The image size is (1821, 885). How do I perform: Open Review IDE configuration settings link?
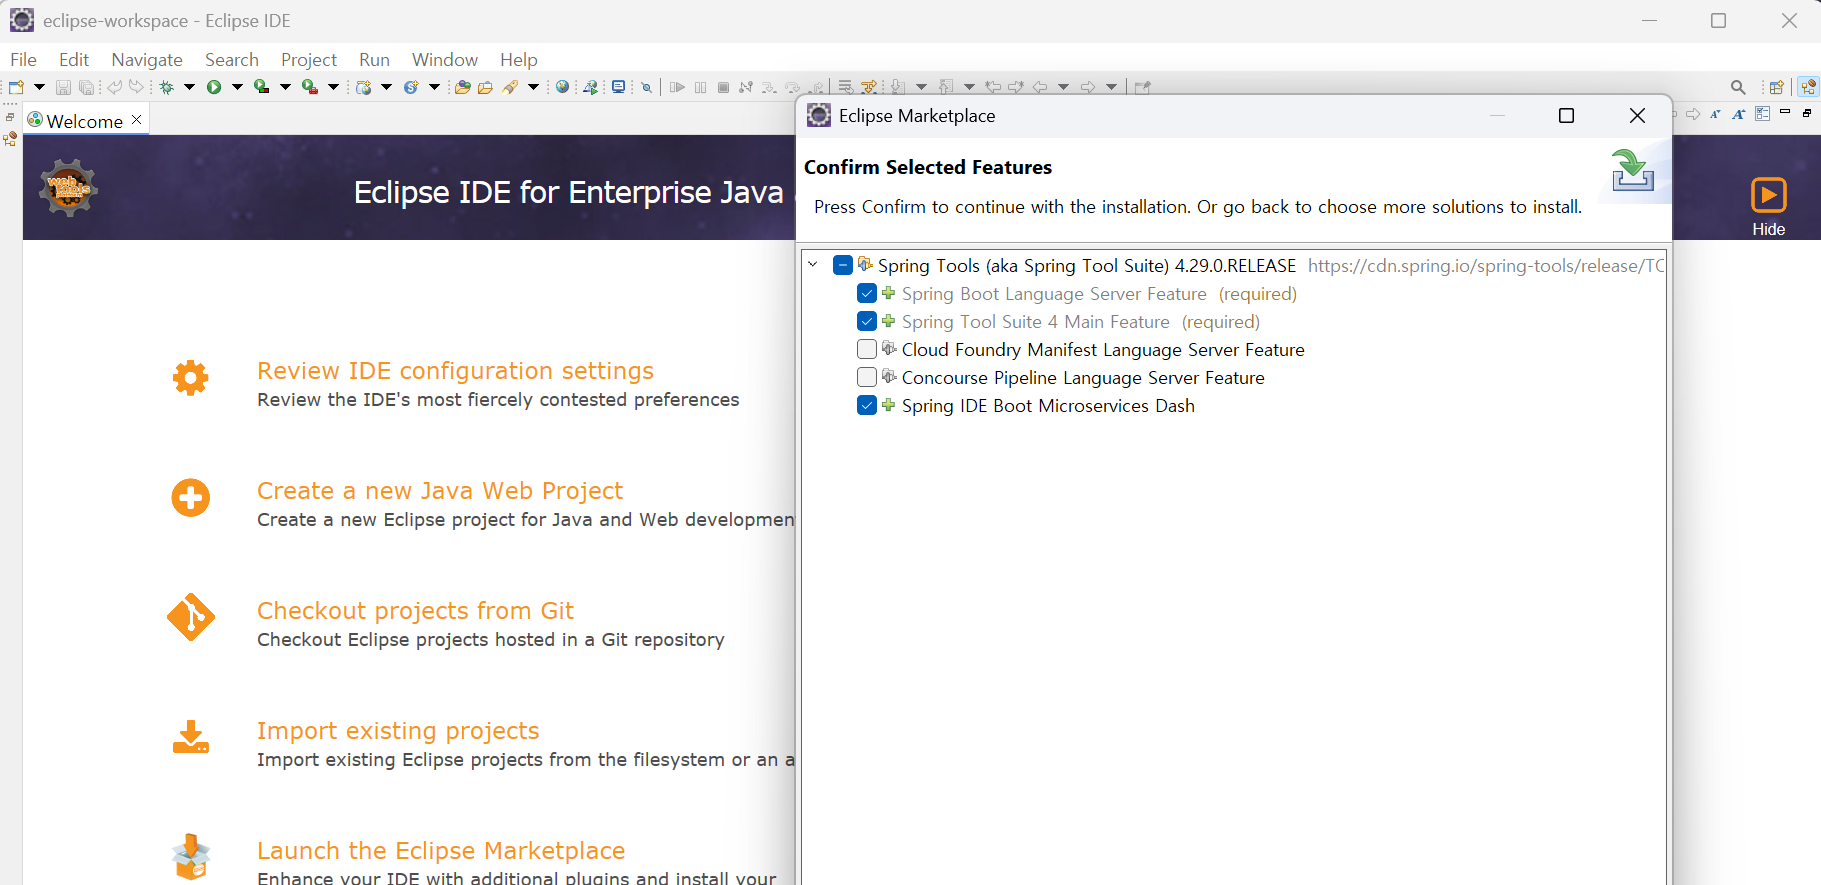coord(455,371)
